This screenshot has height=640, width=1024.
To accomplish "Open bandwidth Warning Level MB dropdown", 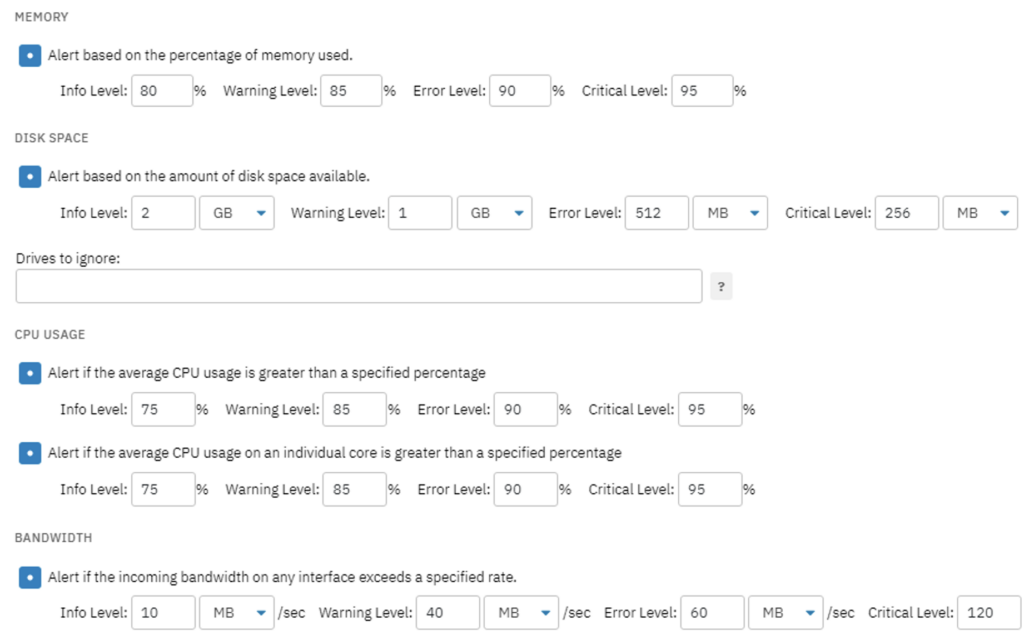I will point(521,613).
